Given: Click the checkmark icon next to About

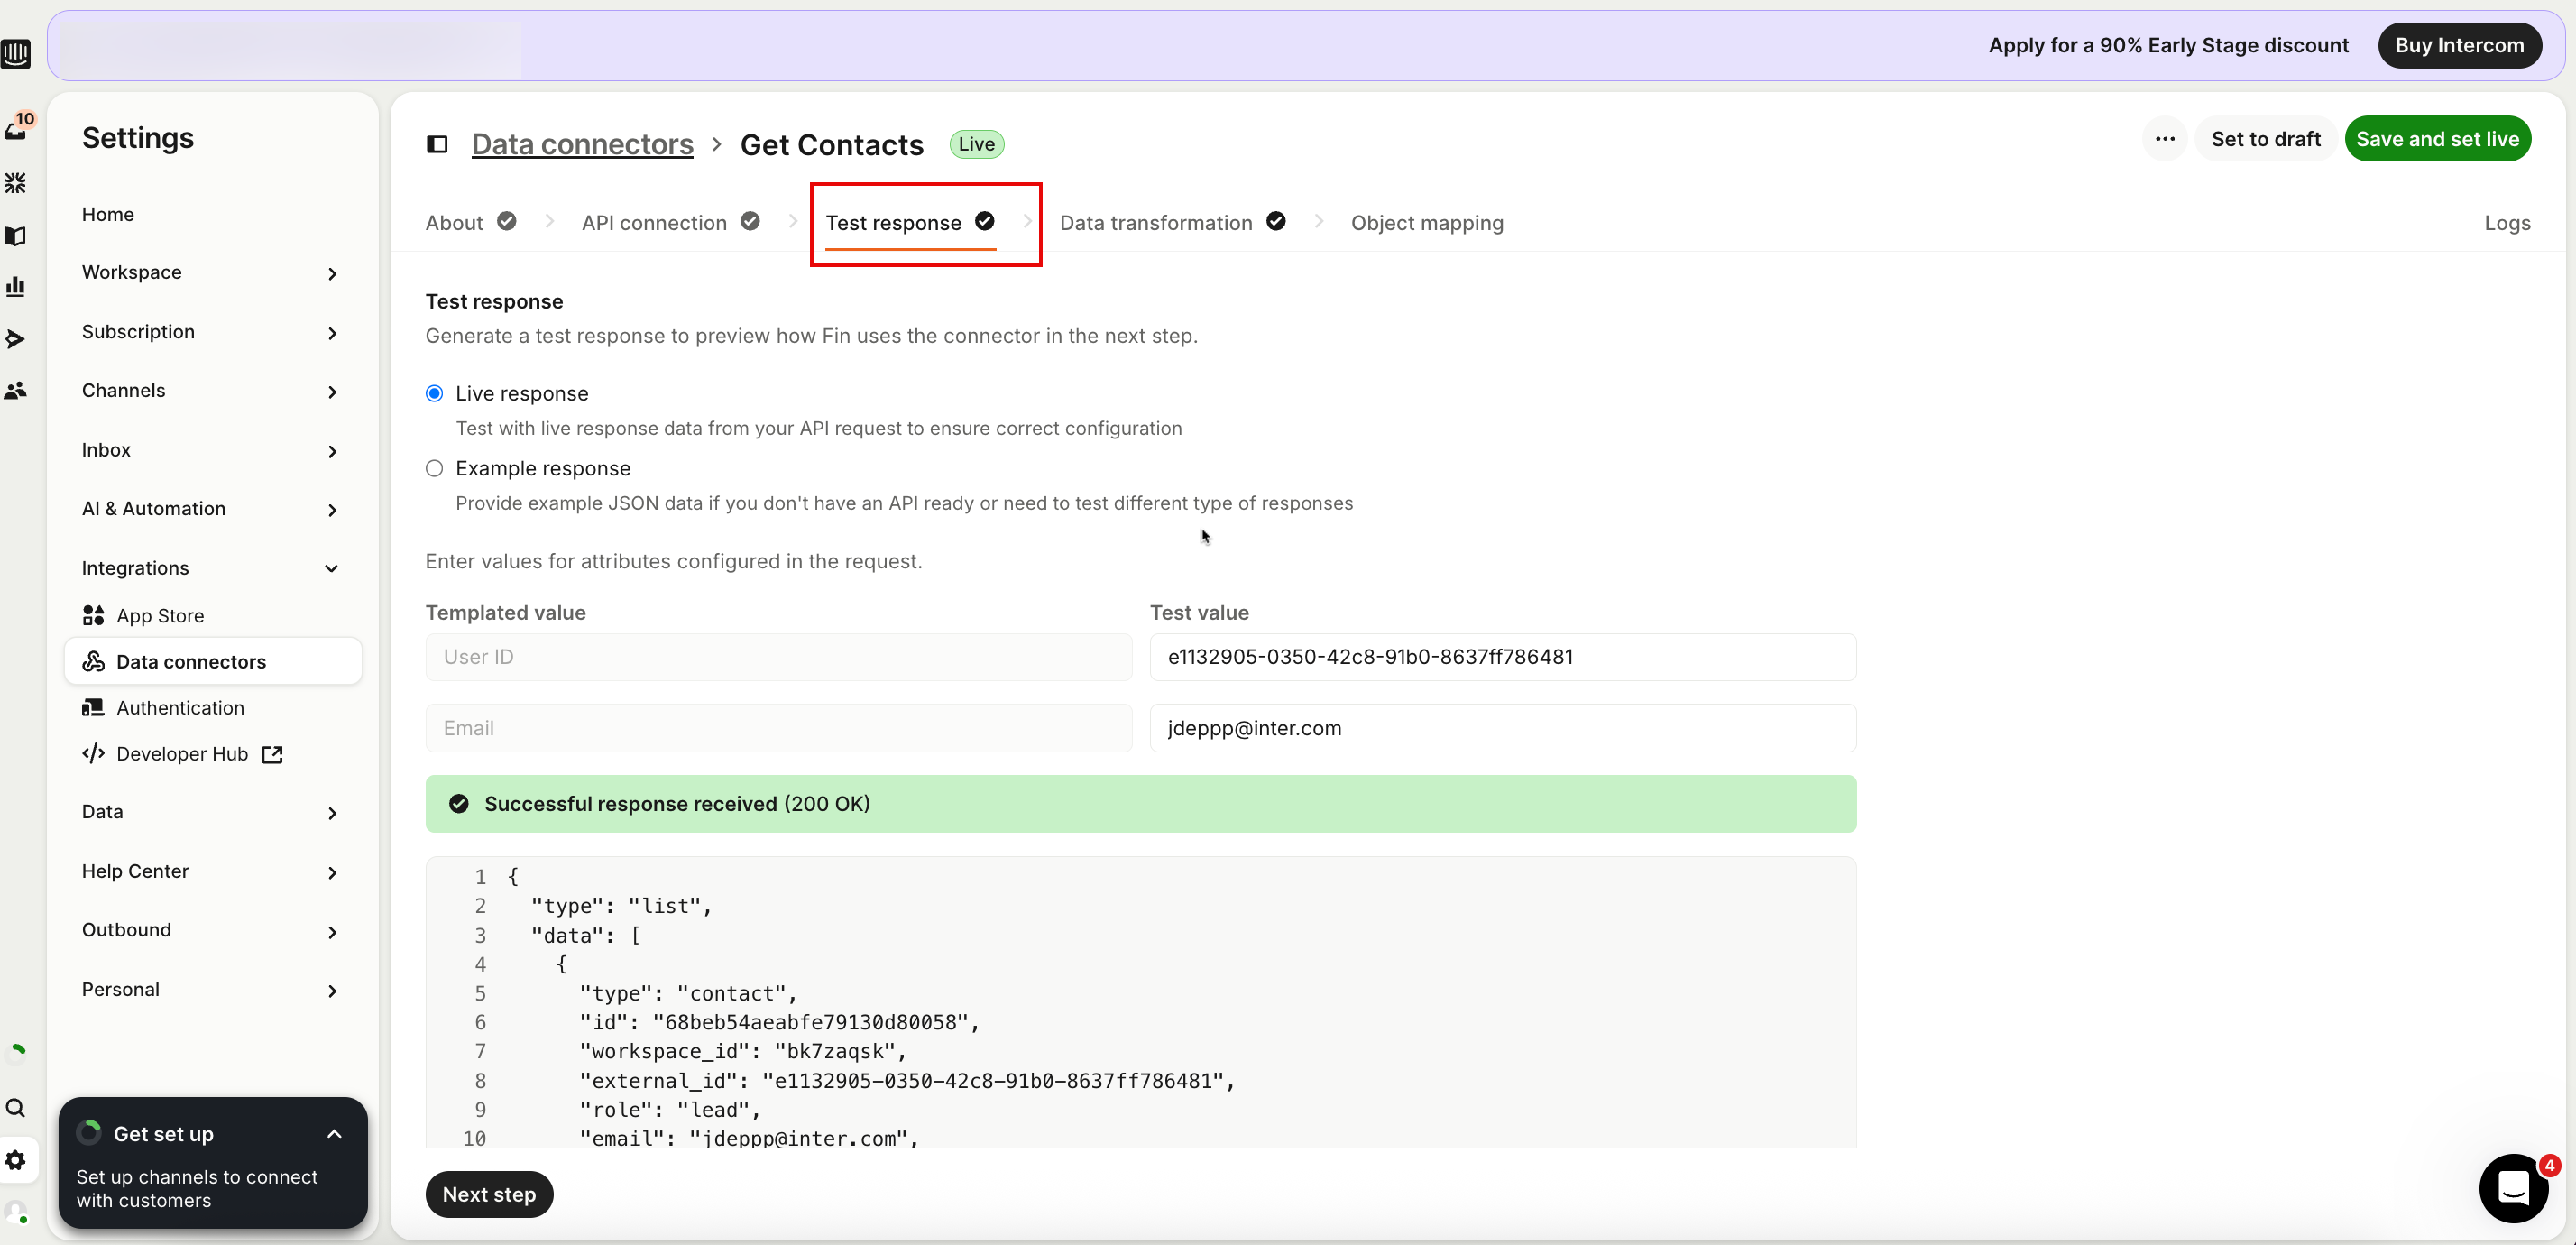Looking at the screenshot, I should click(x=507, y=221).
